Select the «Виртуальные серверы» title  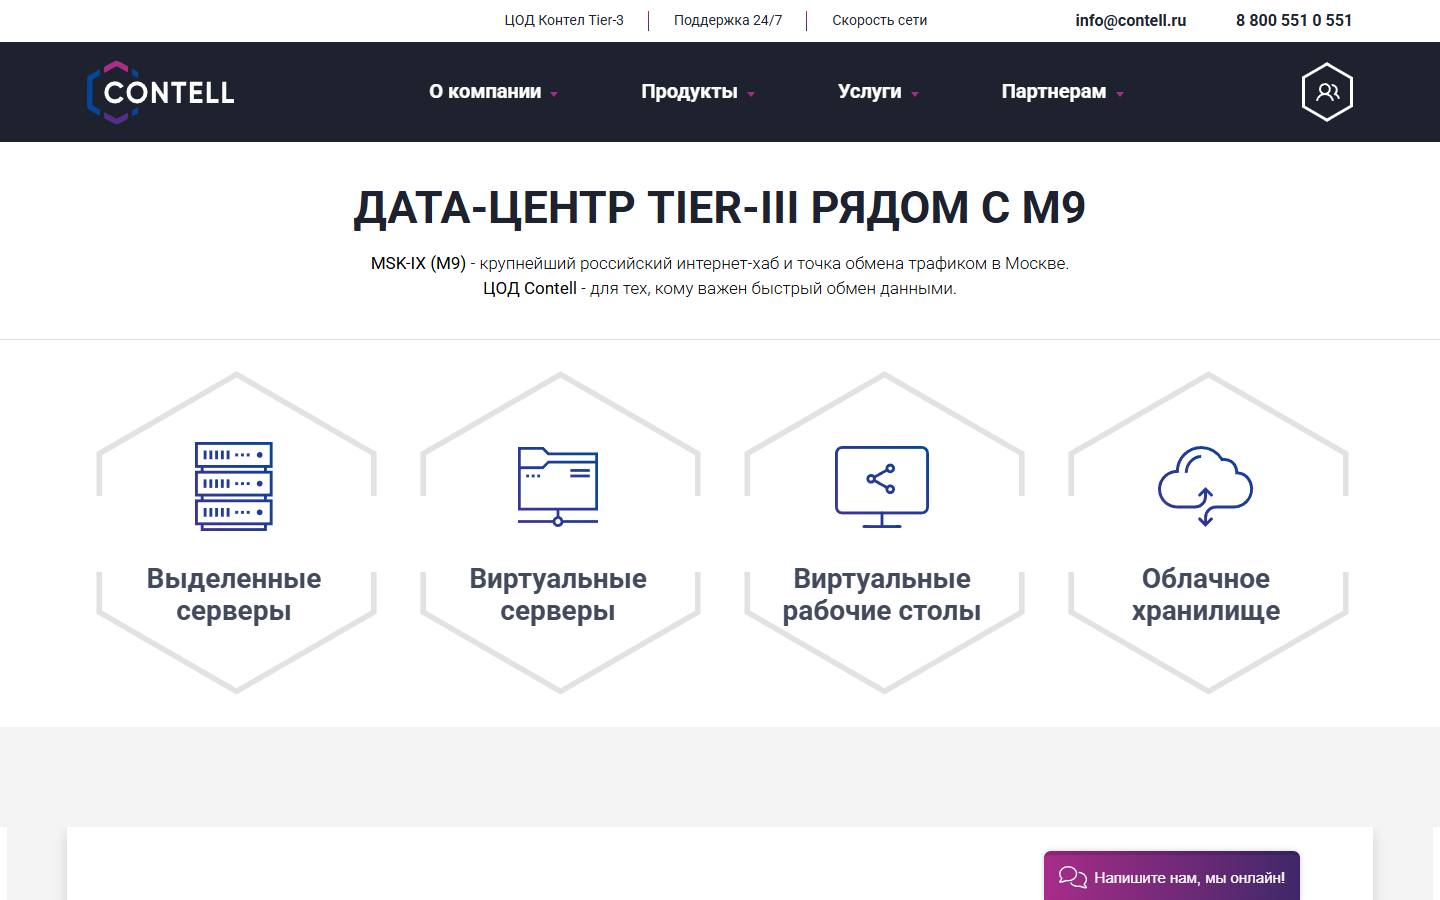pyautogui.click(x=558, y=594)
